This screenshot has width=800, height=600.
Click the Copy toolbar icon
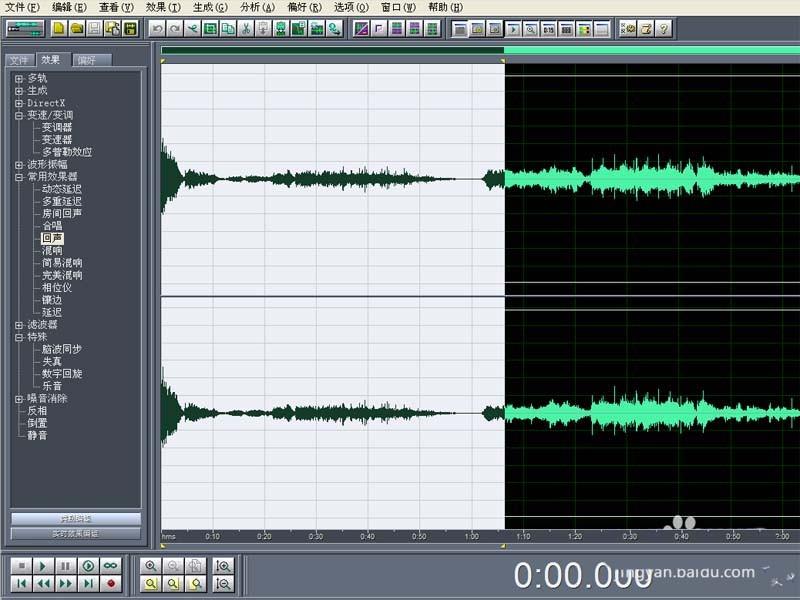coord(230,30)
